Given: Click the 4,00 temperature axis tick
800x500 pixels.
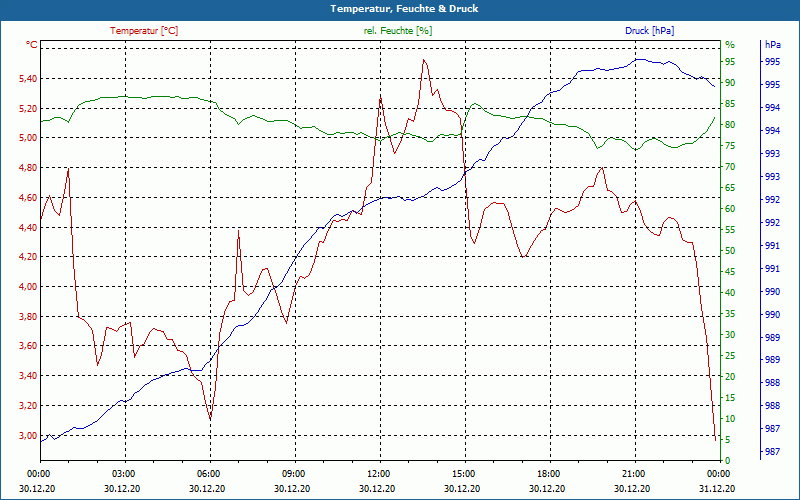Looking at the screenshot, I should pyautogui.click(x=28, y=287).
